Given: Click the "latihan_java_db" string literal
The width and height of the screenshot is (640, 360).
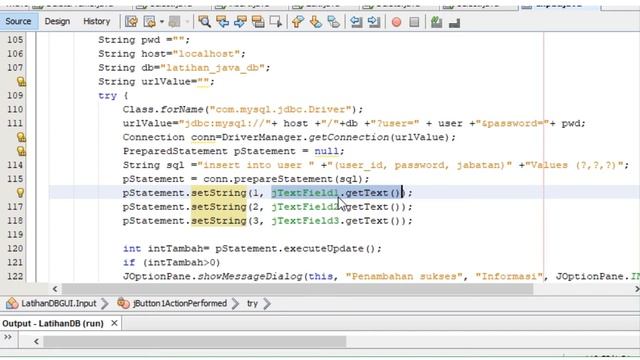Looking at the screenshot, I should (213, 68).
